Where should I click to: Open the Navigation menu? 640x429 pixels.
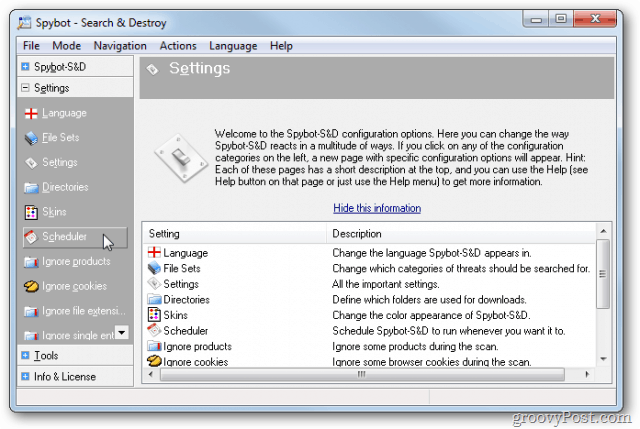point(120,46)
